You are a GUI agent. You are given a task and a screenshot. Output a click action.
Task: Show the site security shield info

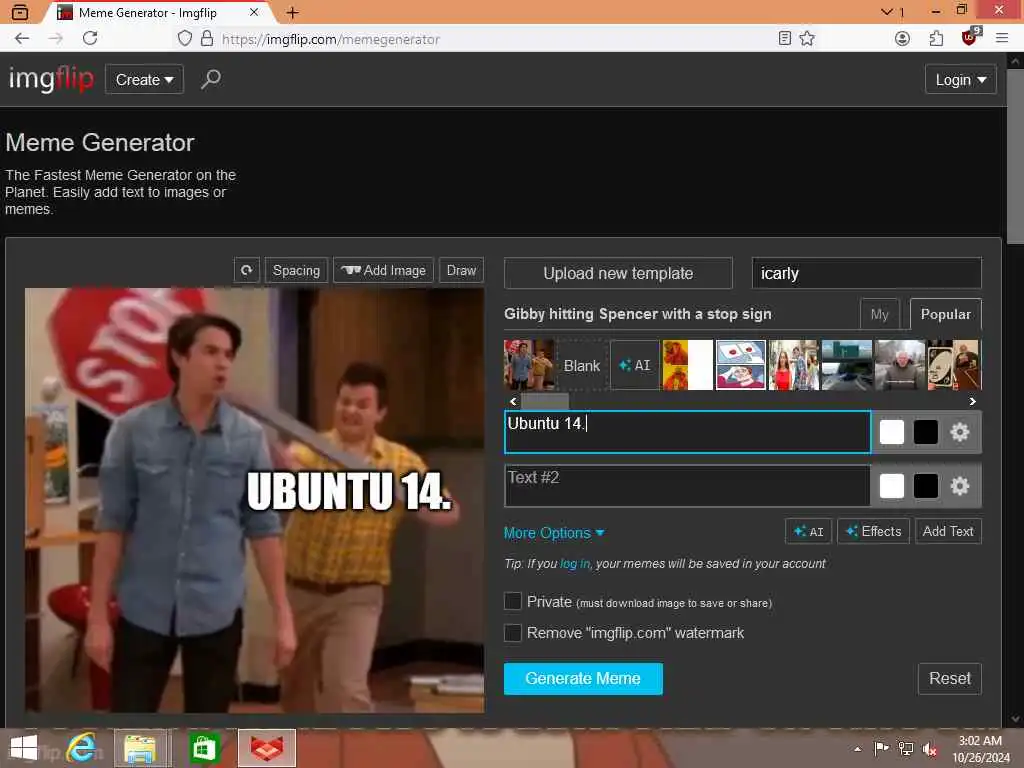(x=185, y=39)
